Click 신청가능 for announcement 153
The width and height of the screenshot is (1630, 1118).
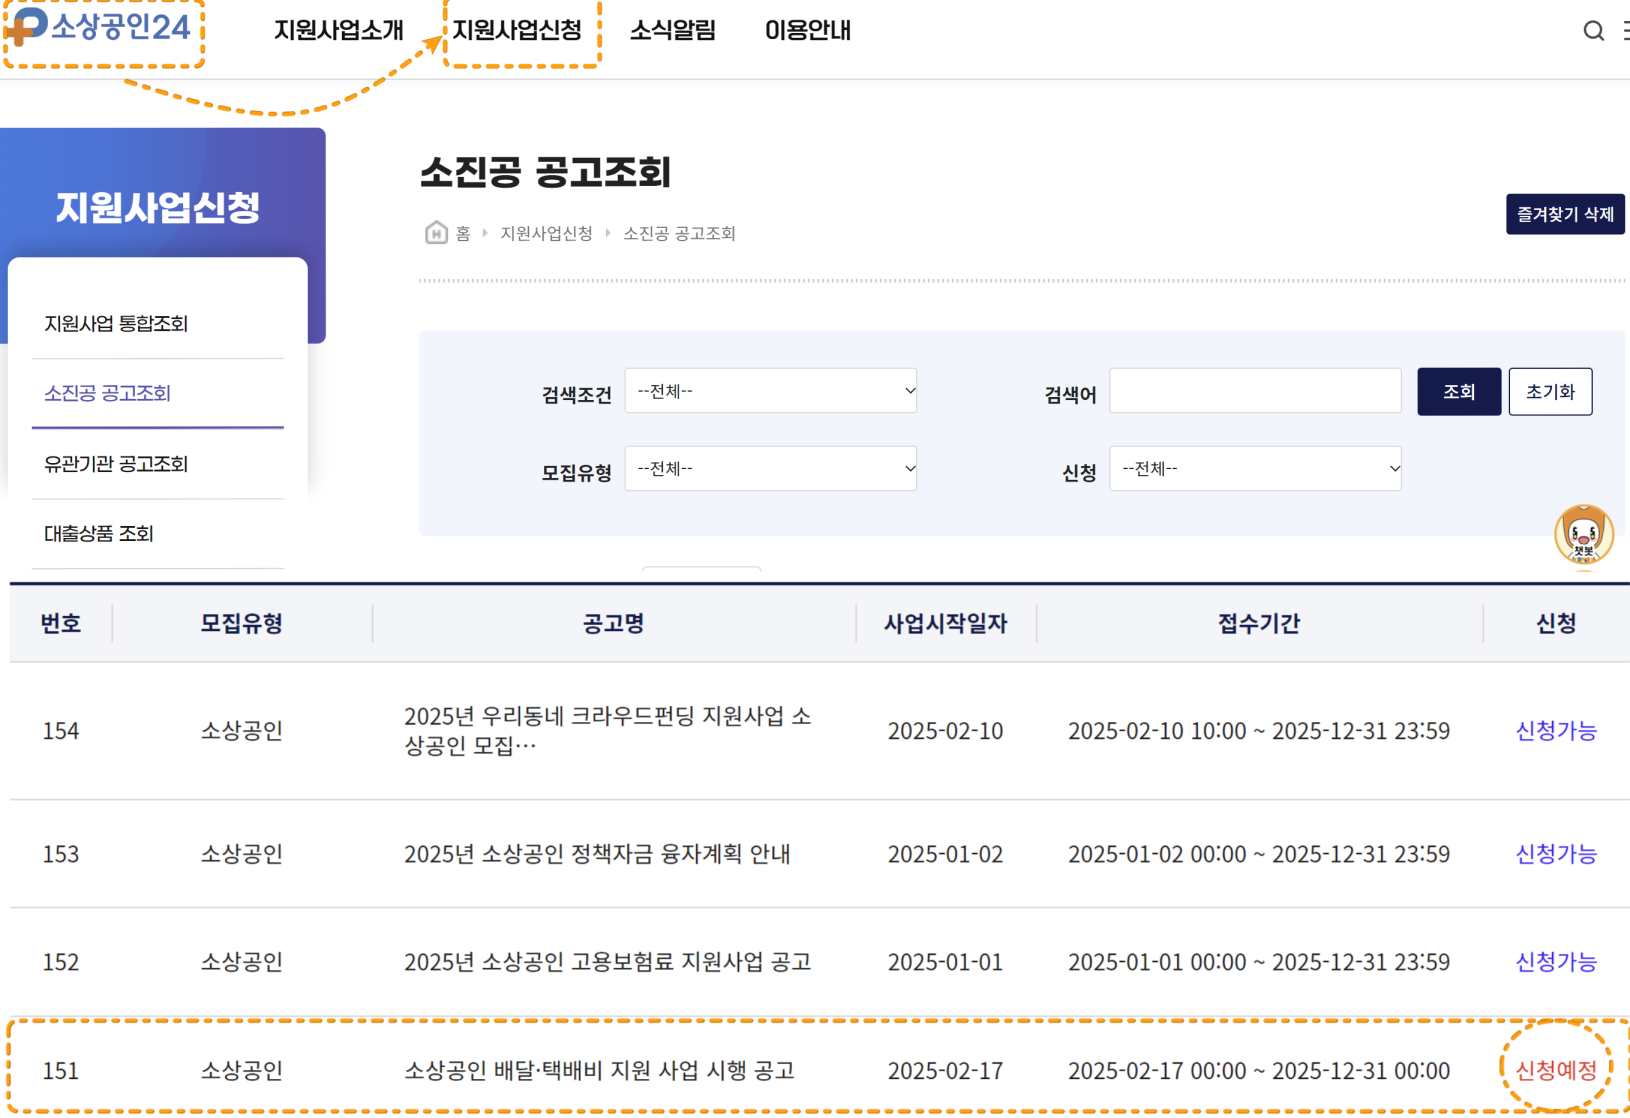pos(1557,854)
